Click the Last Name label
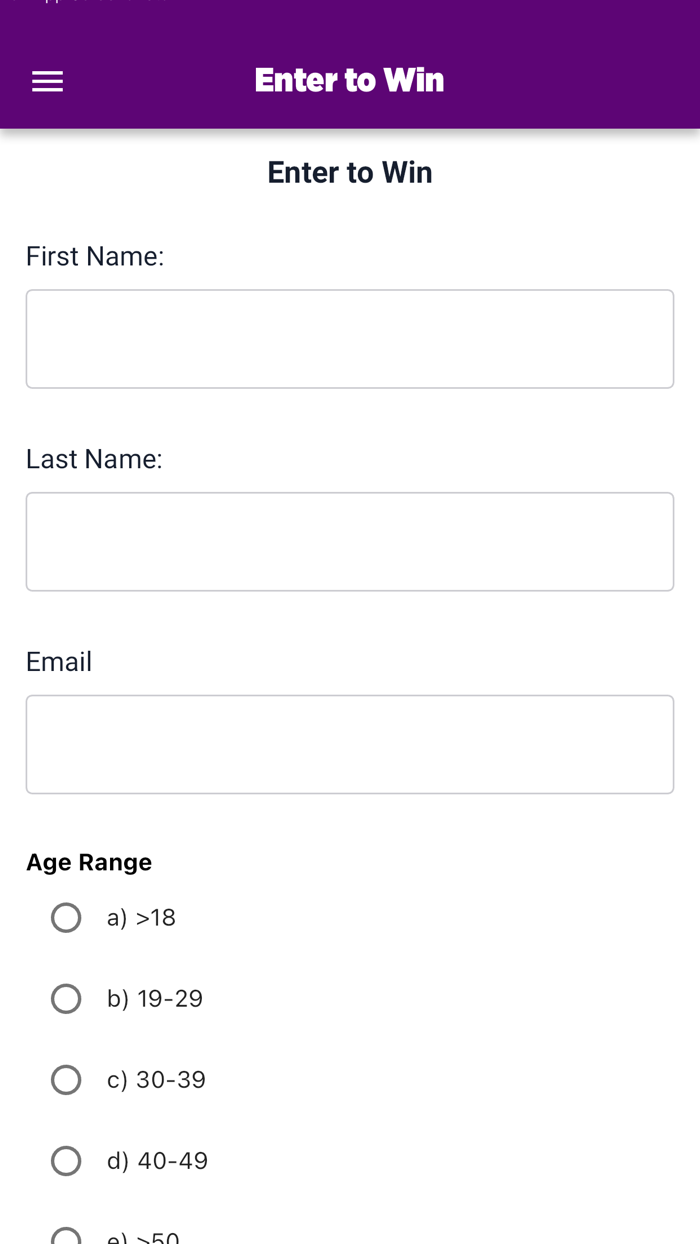The image size is (700, 1244). tap(94, 459)
